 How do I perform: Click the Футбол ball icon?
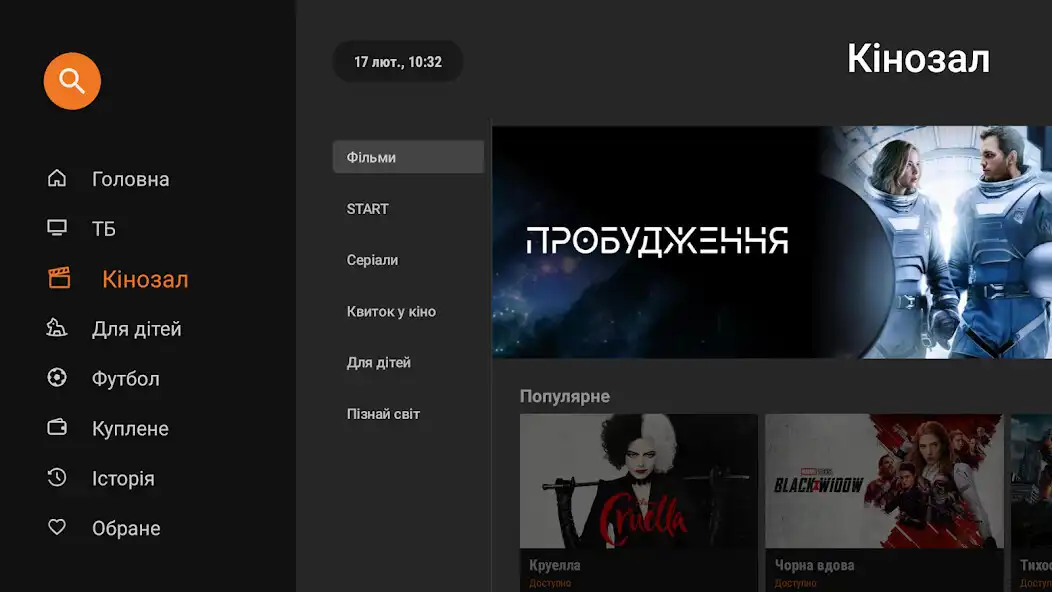(x=59, y=378)
